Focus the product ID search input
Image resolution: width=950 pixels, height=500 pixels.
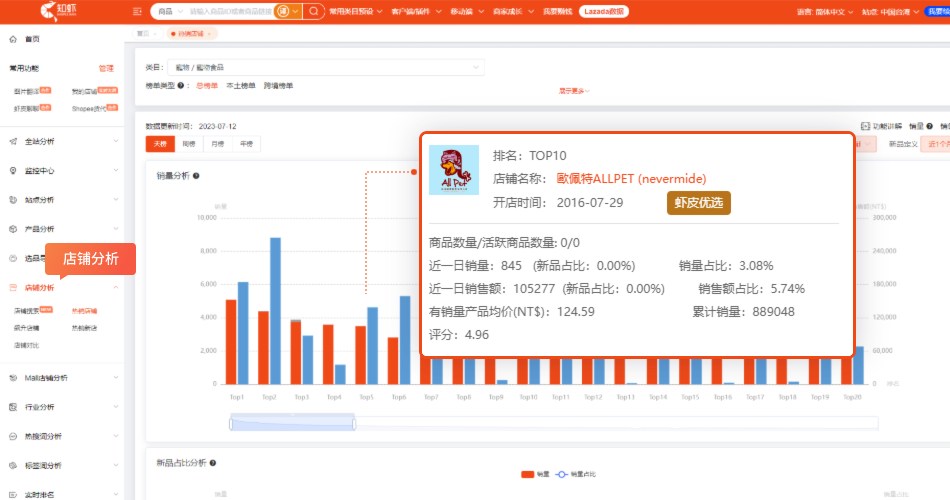230,12
